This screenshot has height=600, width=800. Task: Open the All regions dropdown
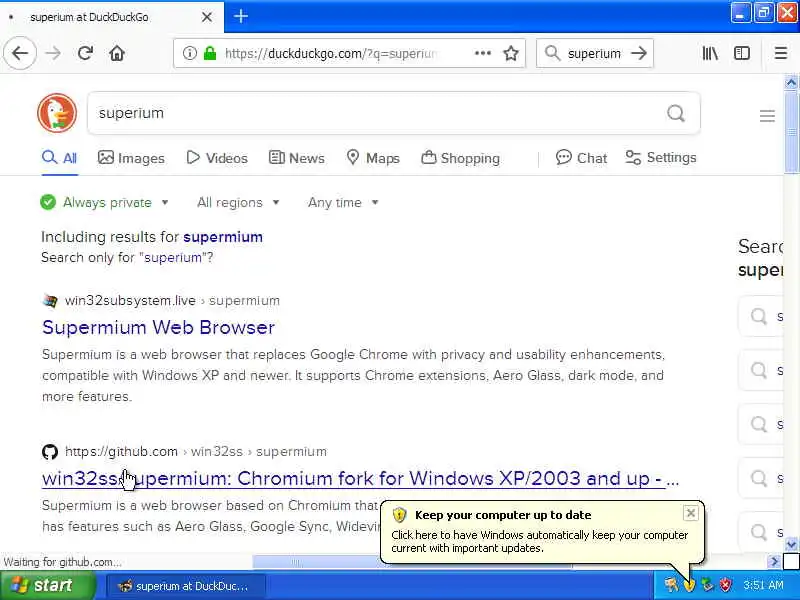coord(238,203)
